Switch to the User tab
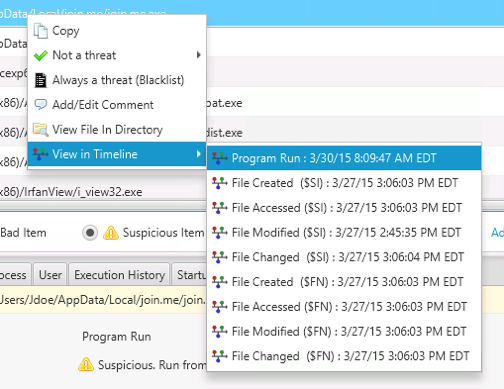 [50, 275]
